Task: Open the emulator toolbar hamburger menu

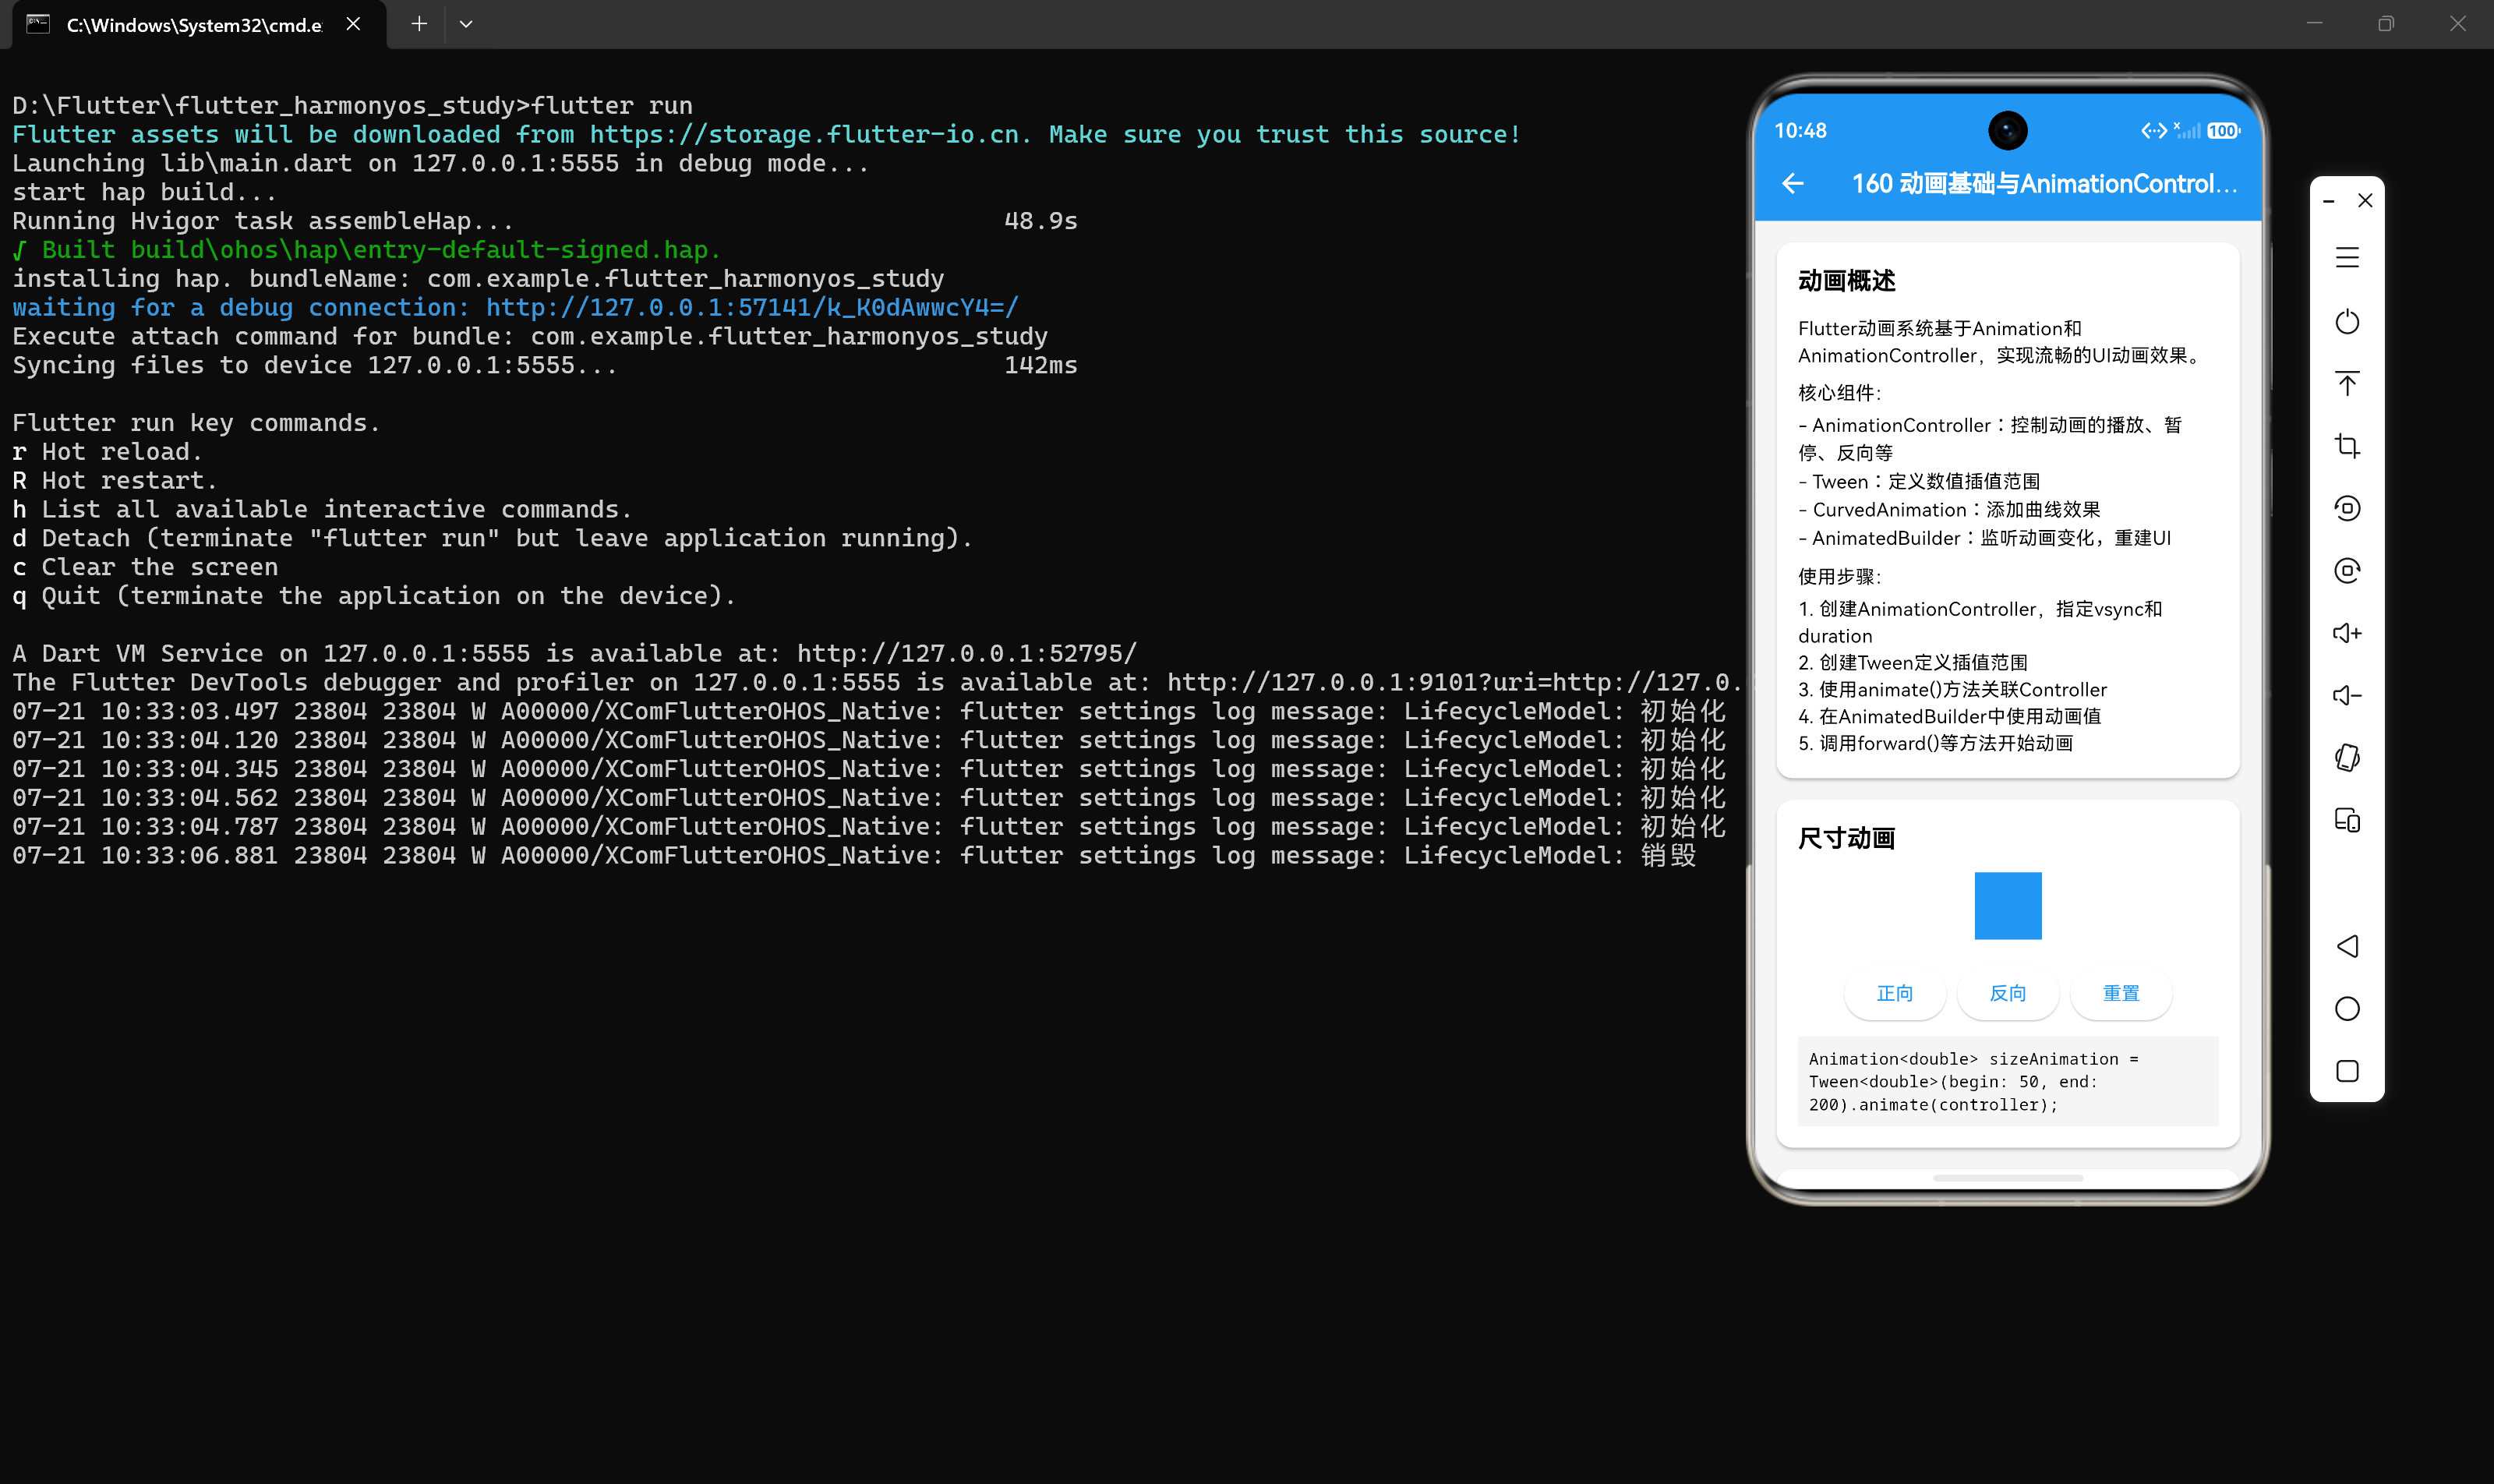Action: [2347, 258]
